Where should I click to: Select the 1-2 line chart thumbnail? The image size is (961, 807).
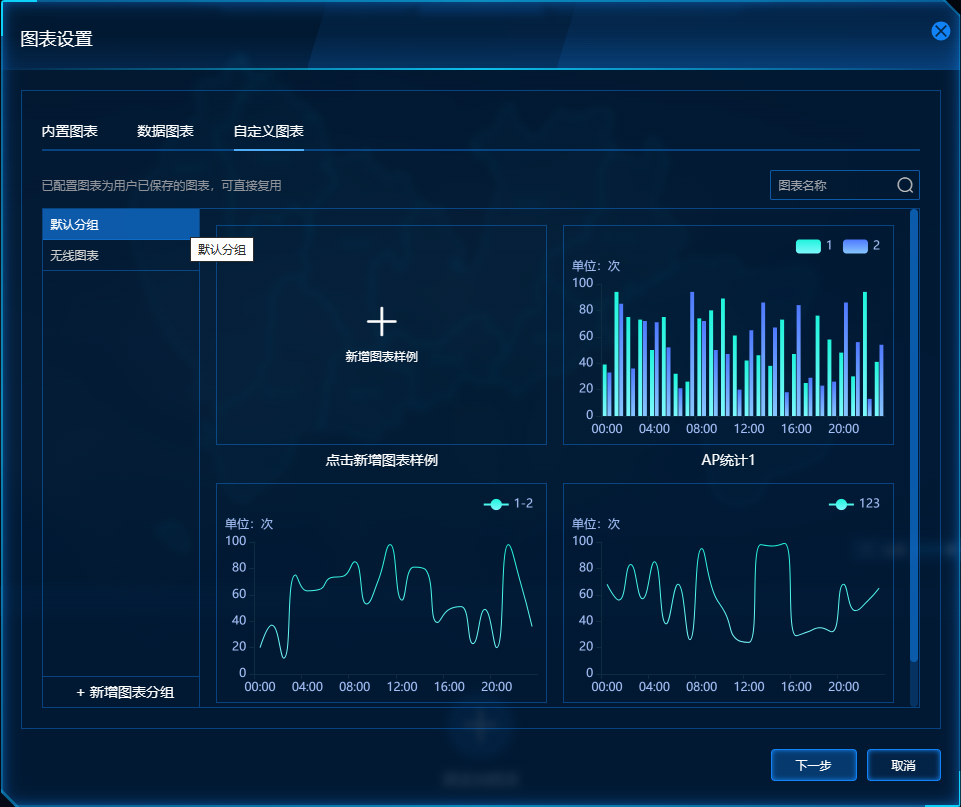(381, 593)
